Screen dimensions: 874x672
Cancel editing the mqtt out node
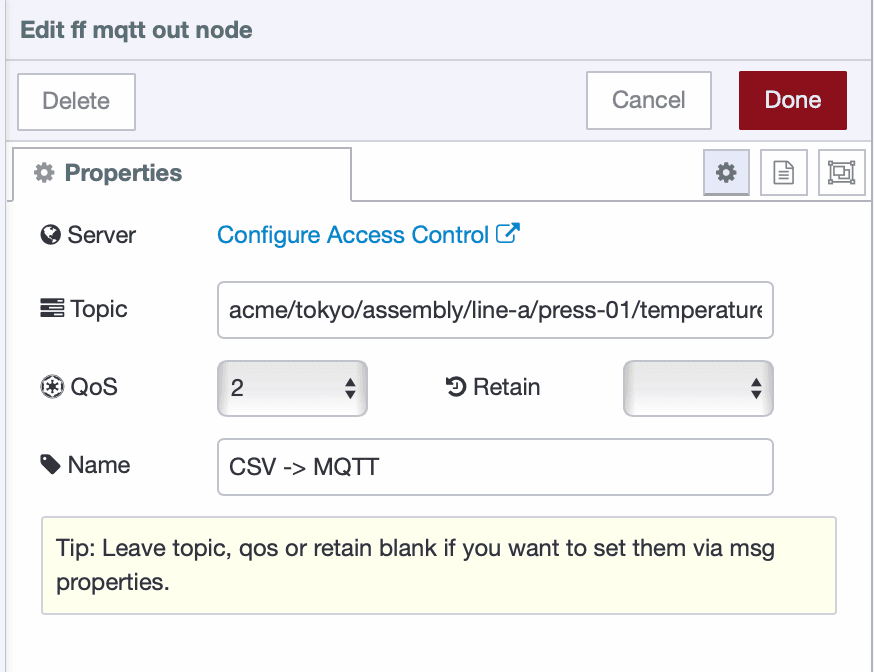pyautogui.click(x=648, y=100)
